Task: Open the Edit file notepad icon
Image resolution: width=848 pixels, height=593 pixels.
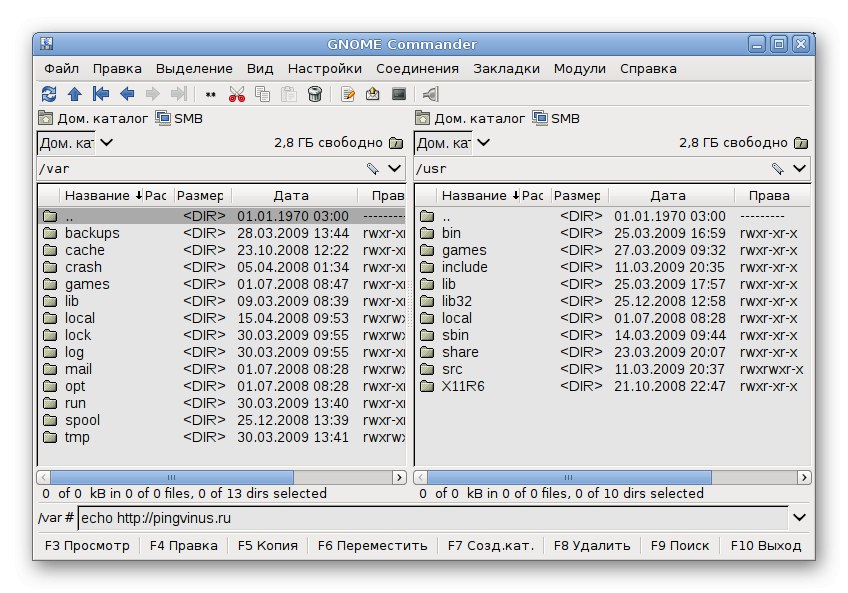Action: [347, 94]
